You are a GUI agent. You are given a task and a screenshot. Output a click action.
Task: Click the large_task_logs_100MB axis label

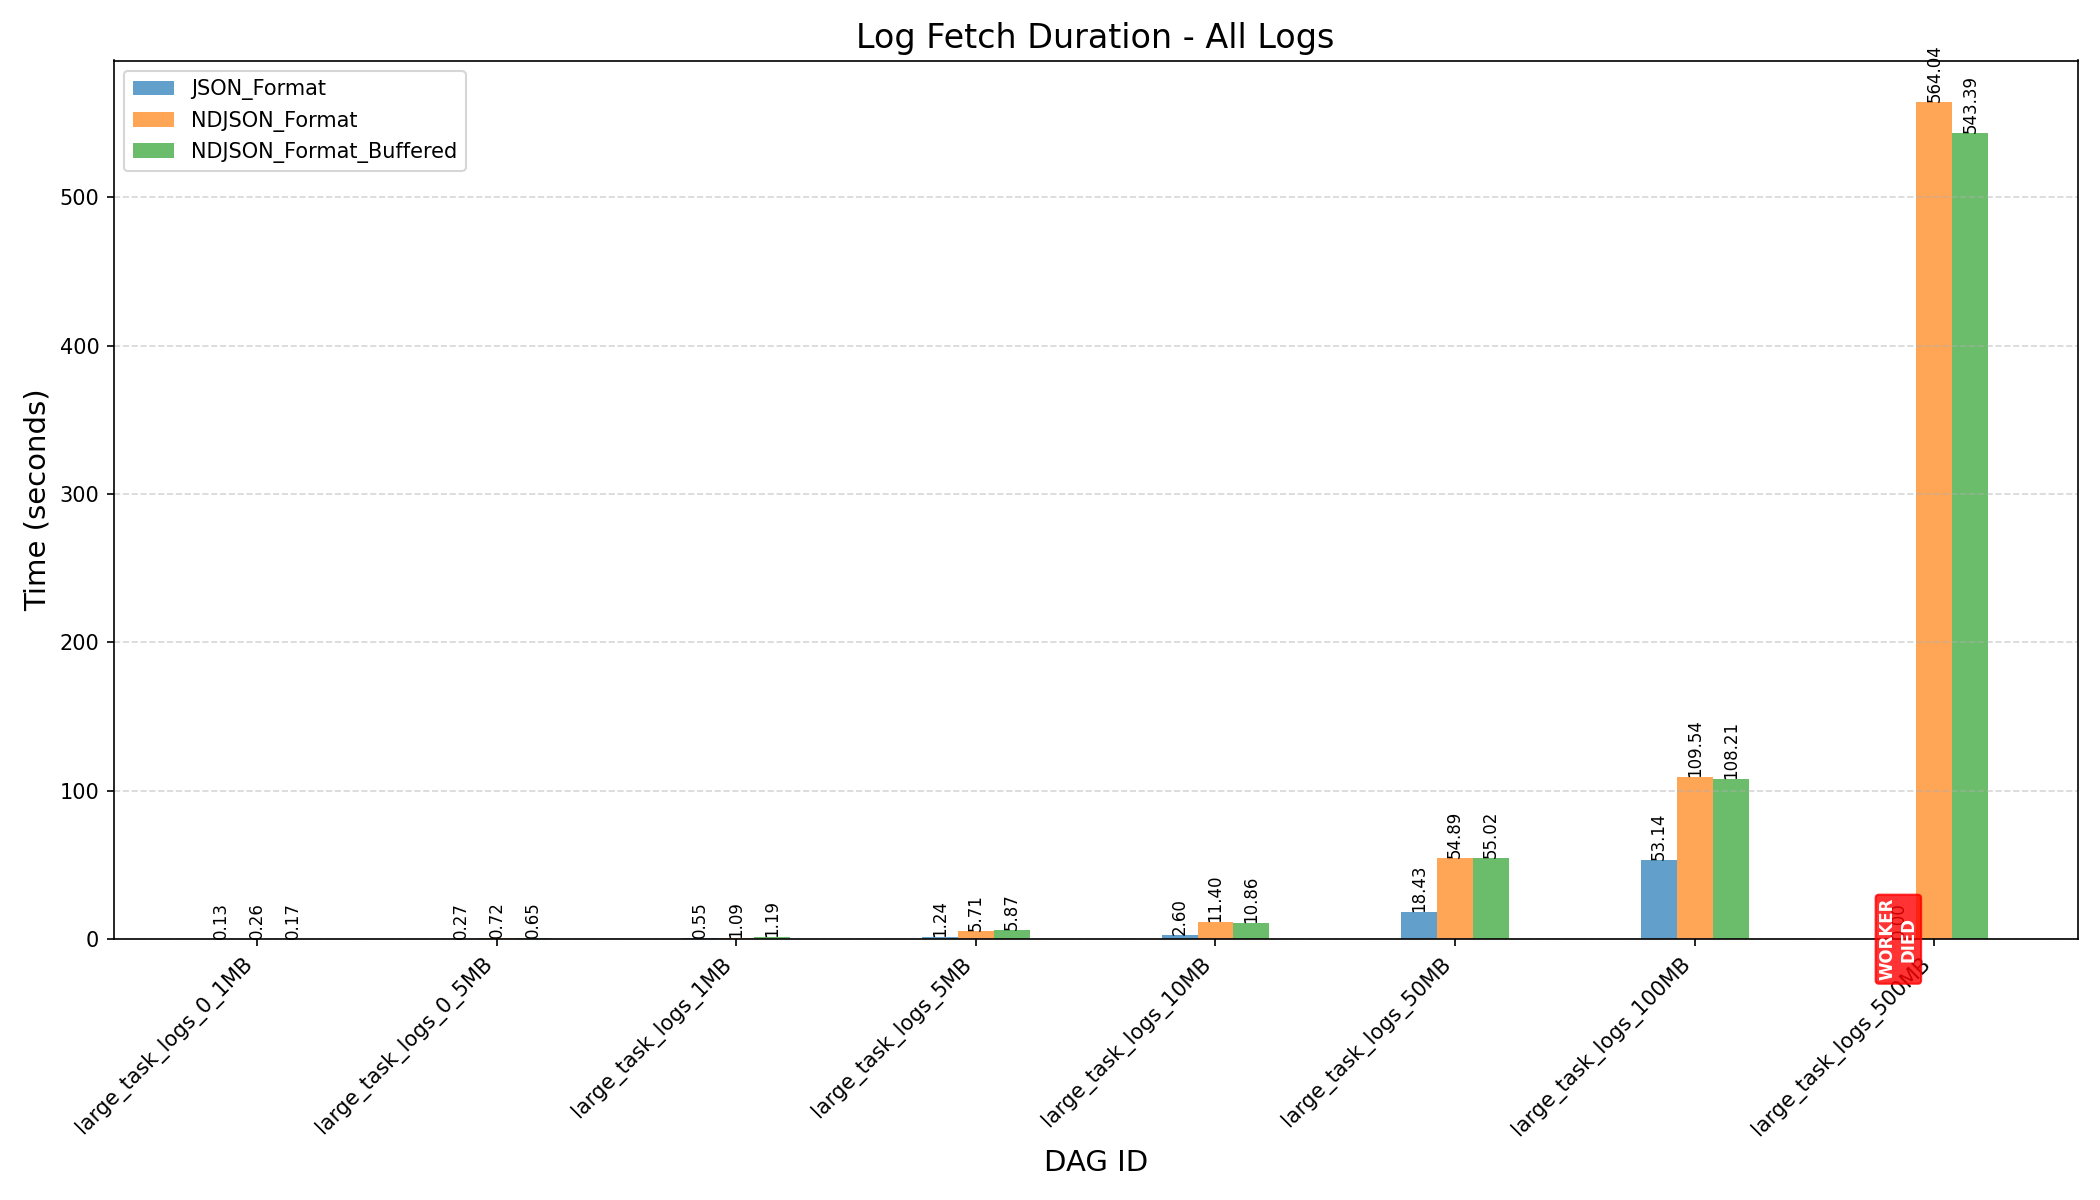point(1600,1046)
